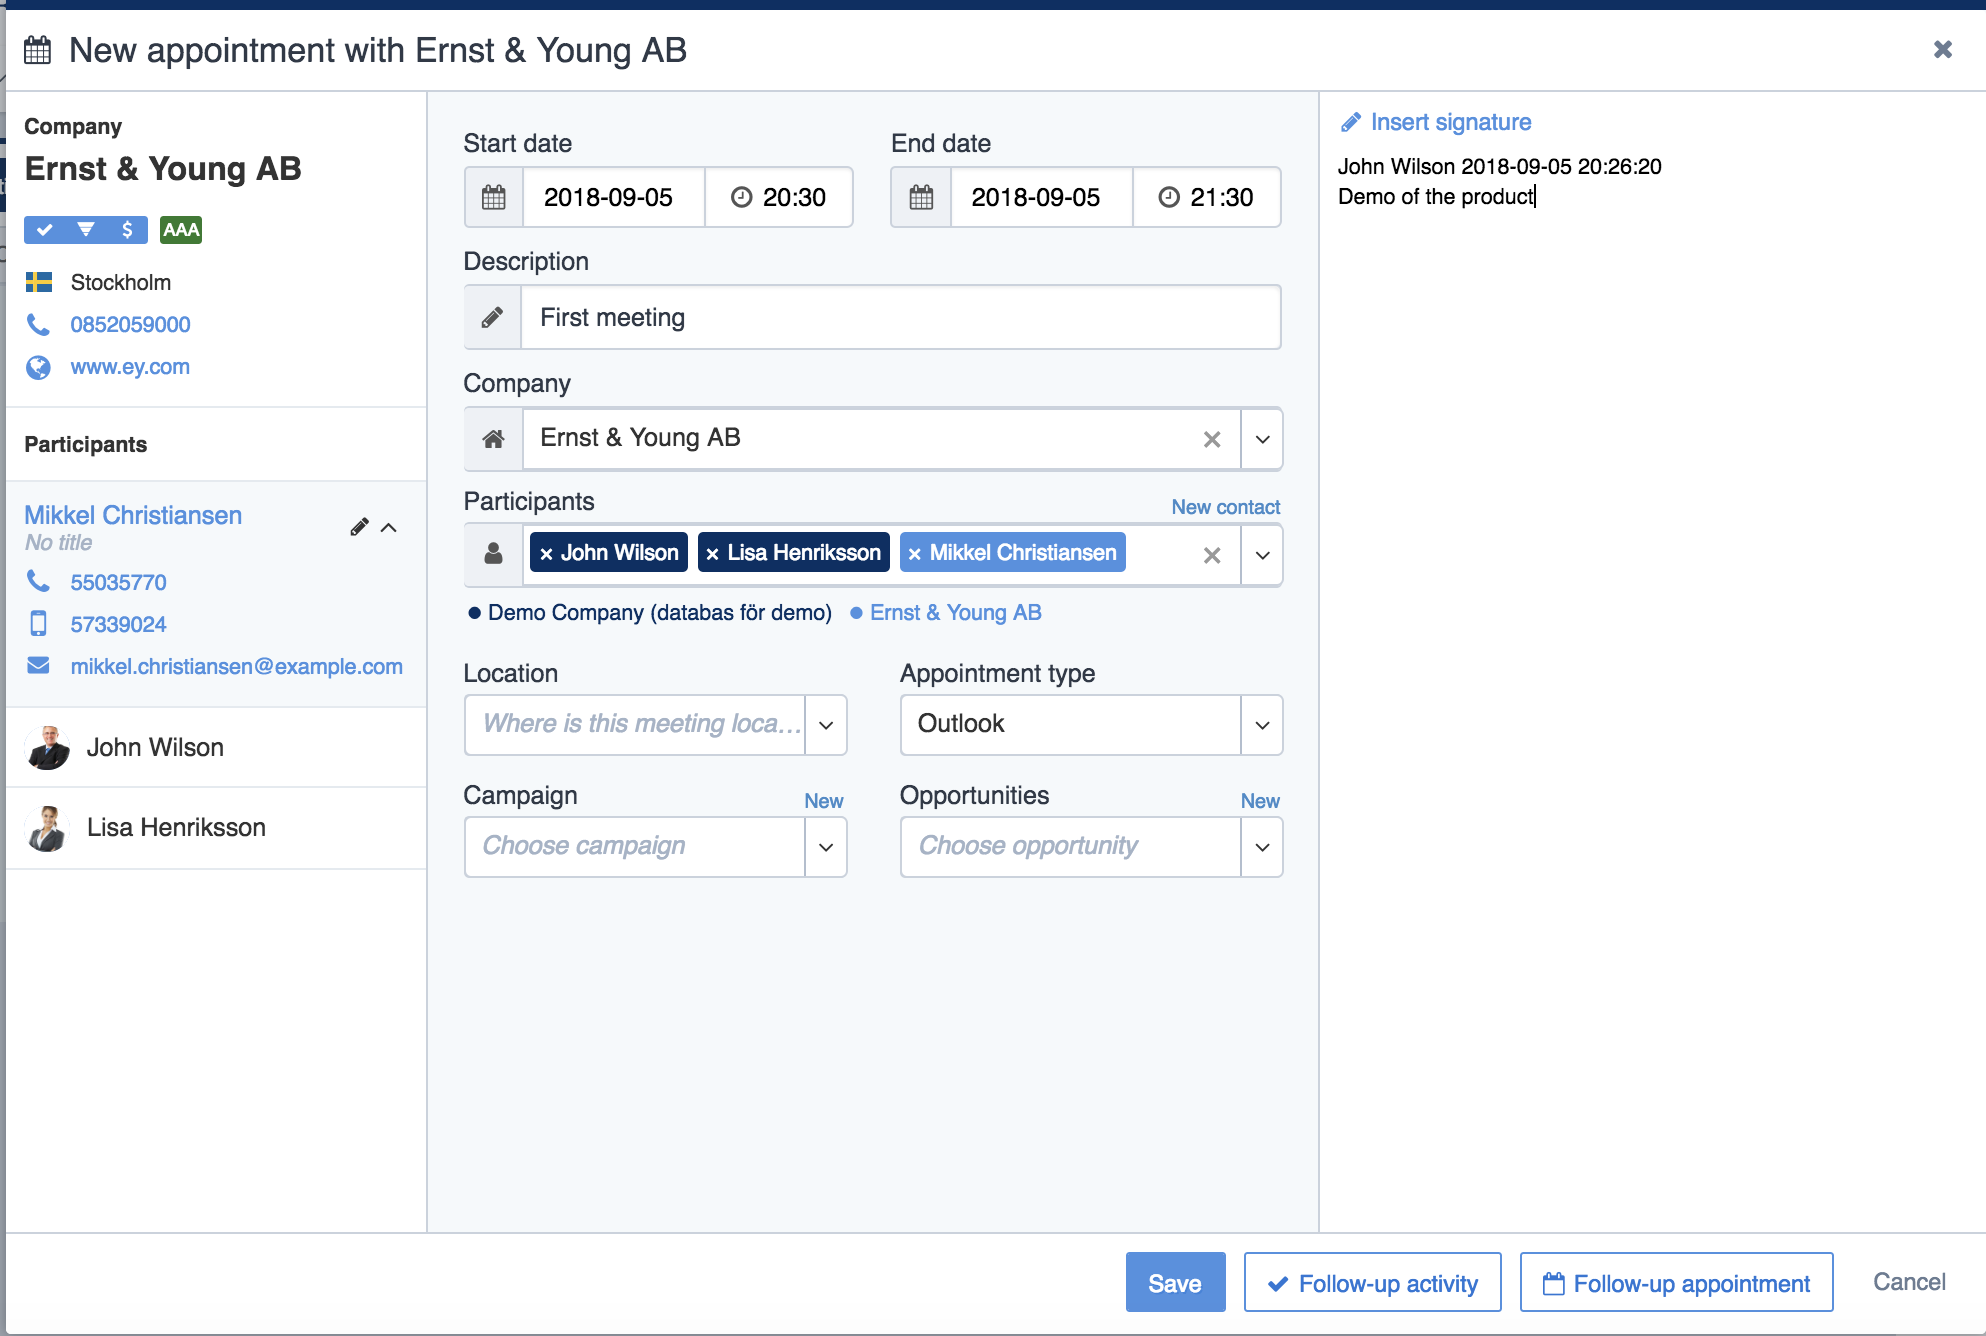The height and width of the screenshot is (1336, 1986).
Task: Click the pencil icon next to Mikkel Christiansen
Action: (359, 527)
